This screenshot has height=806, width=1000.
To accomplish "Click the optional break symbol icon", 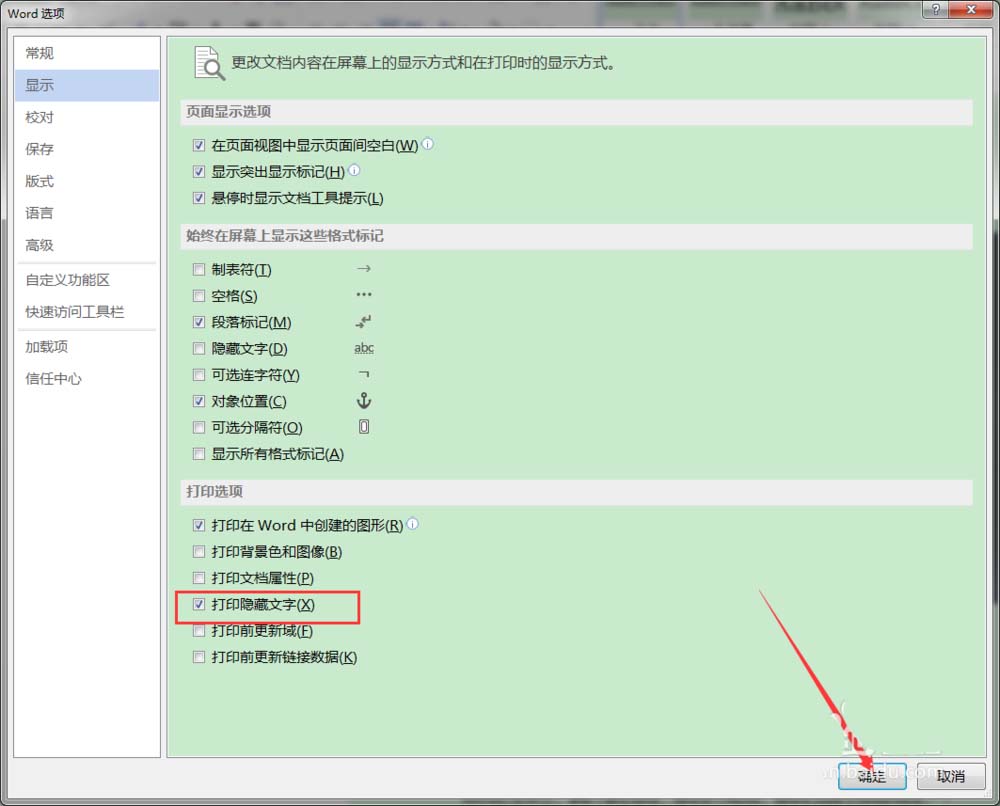I will pyautogui.click(x=364, y=427).
